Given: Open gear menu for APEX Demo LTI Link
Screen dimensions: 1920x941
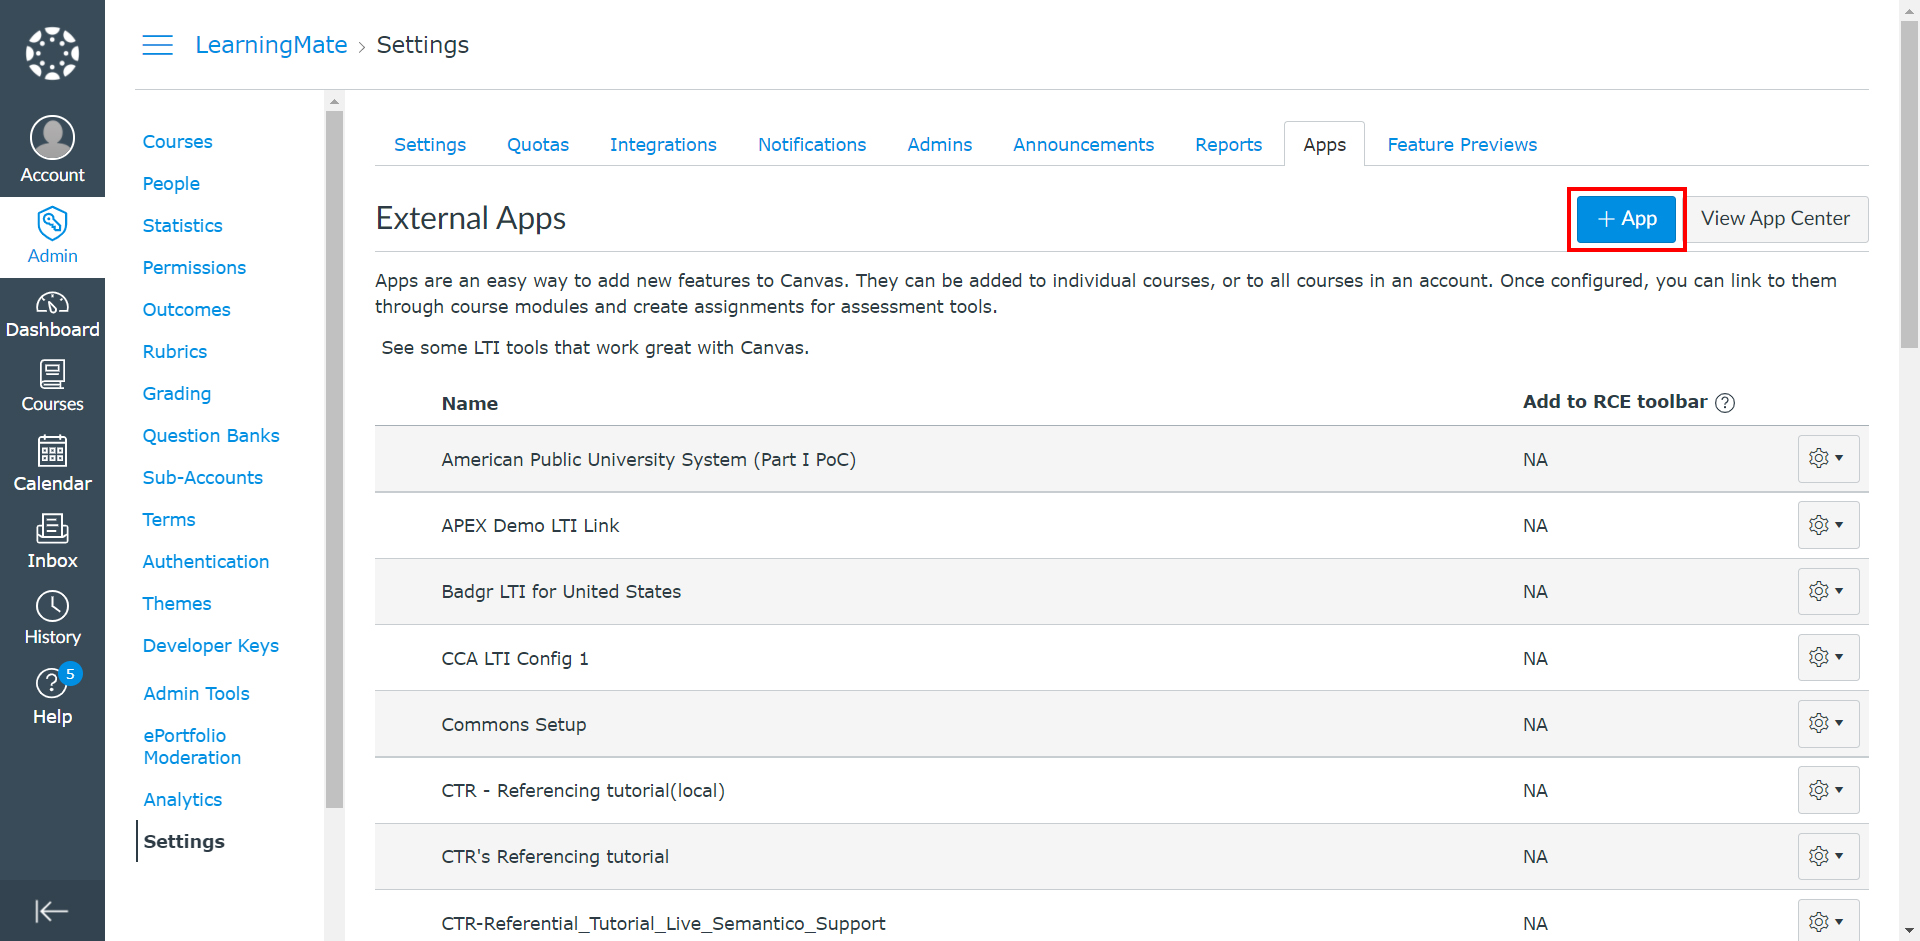Looking at the screenshot, I should [1828, 525].
